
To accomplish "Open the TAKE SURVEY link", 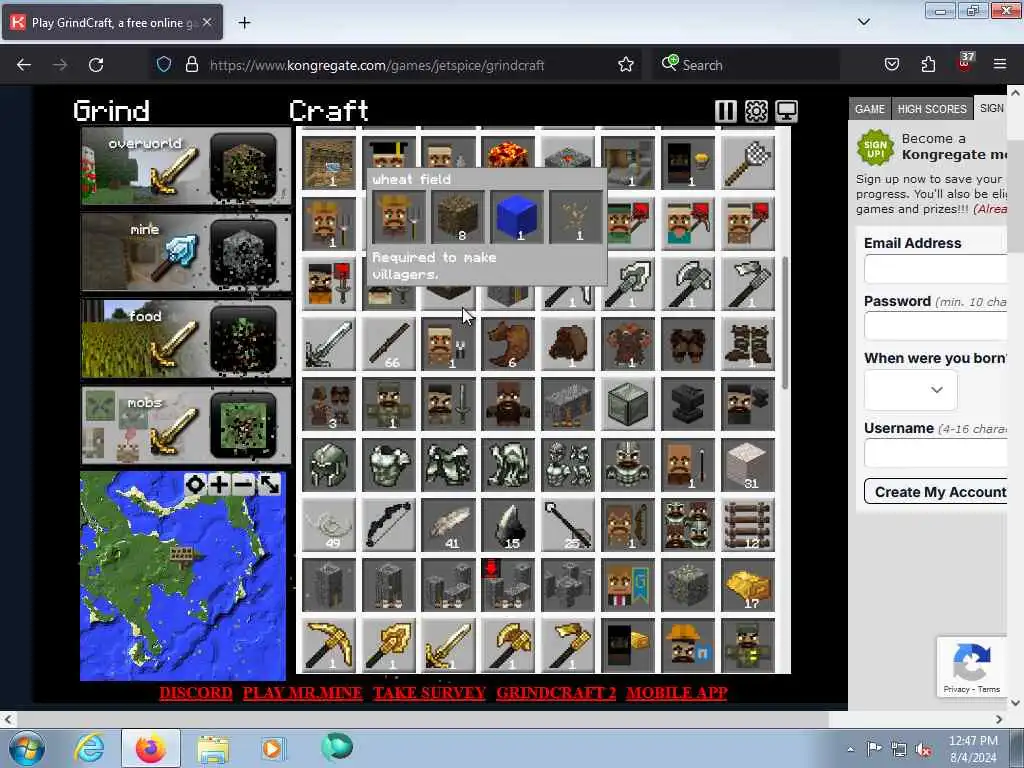I will pyautogui.click(x=429, y=693).
